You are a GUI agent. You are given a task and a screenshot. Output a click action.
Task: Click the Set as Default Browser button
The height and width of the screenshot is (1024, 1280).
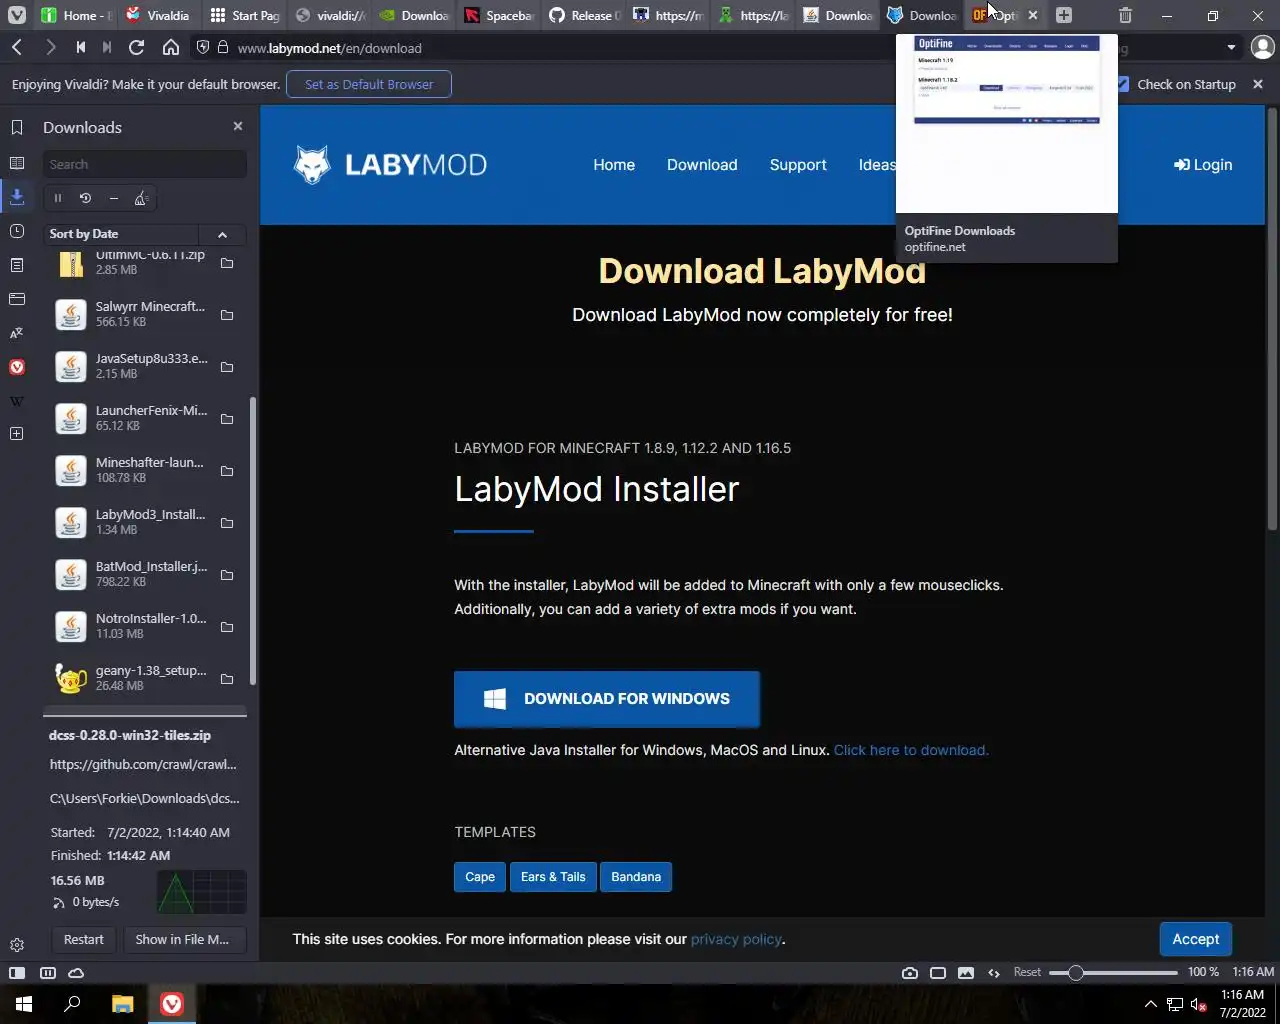[369, 84]
